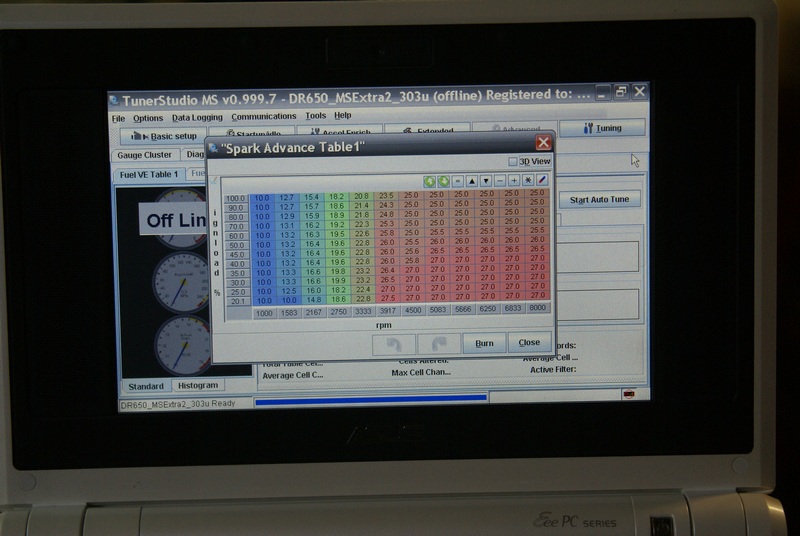800x536 pixels.
Task: Select ignload row header 45.0
Action: [x=236, y=254]
